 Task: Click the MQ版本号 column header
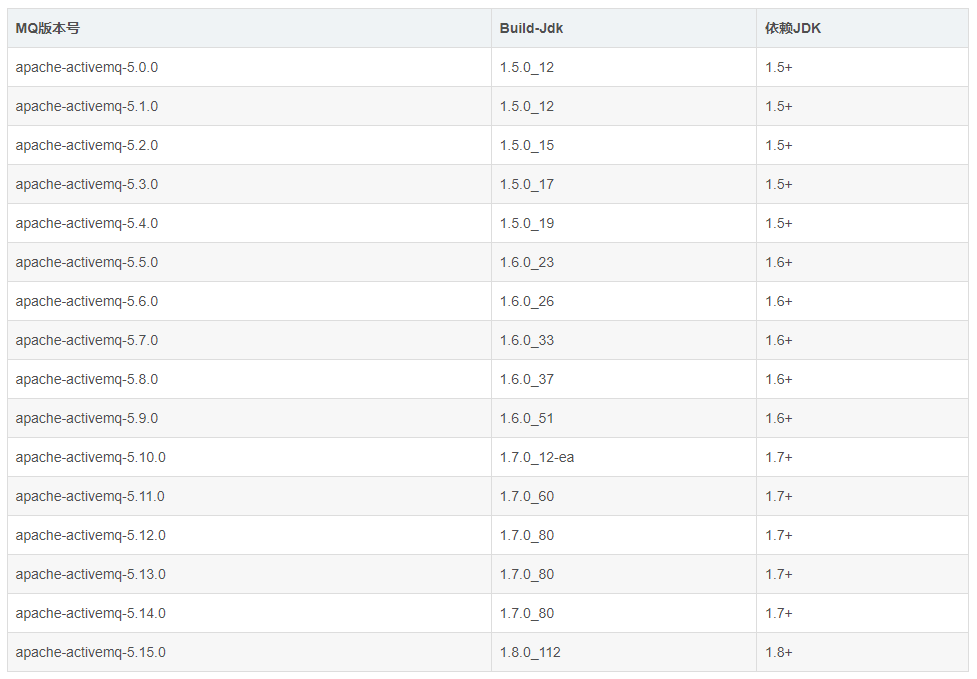tap(48, 29)
